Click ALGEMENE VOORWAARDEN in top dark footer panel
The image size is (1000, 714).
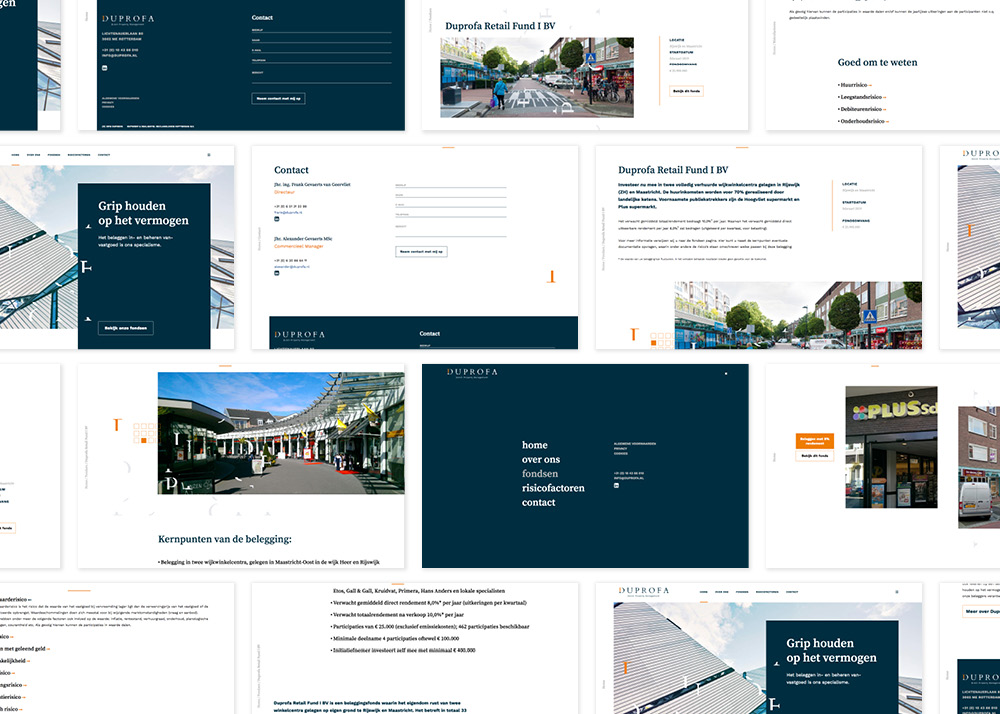pos(121,98)
